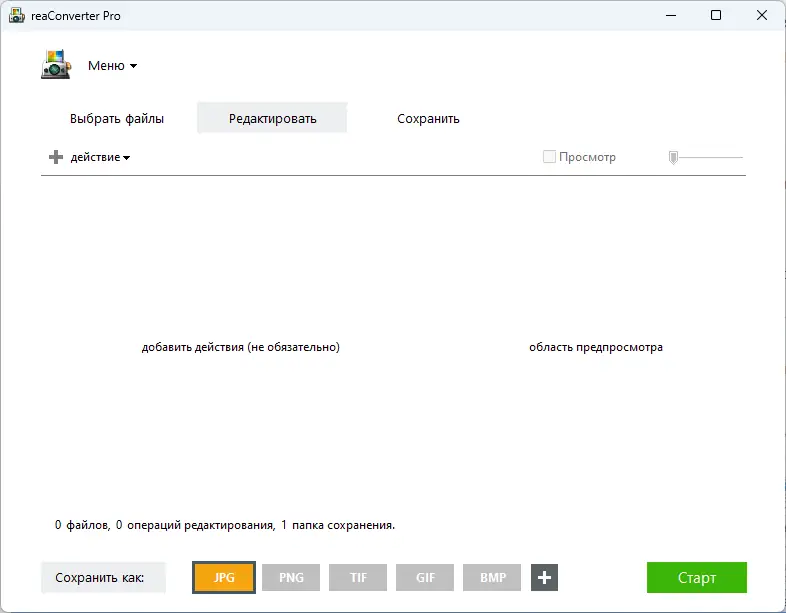The height and width of the screenshot is (613, 786).
Task: Click the preview zoom slider handle
Action: pos(673,157)
